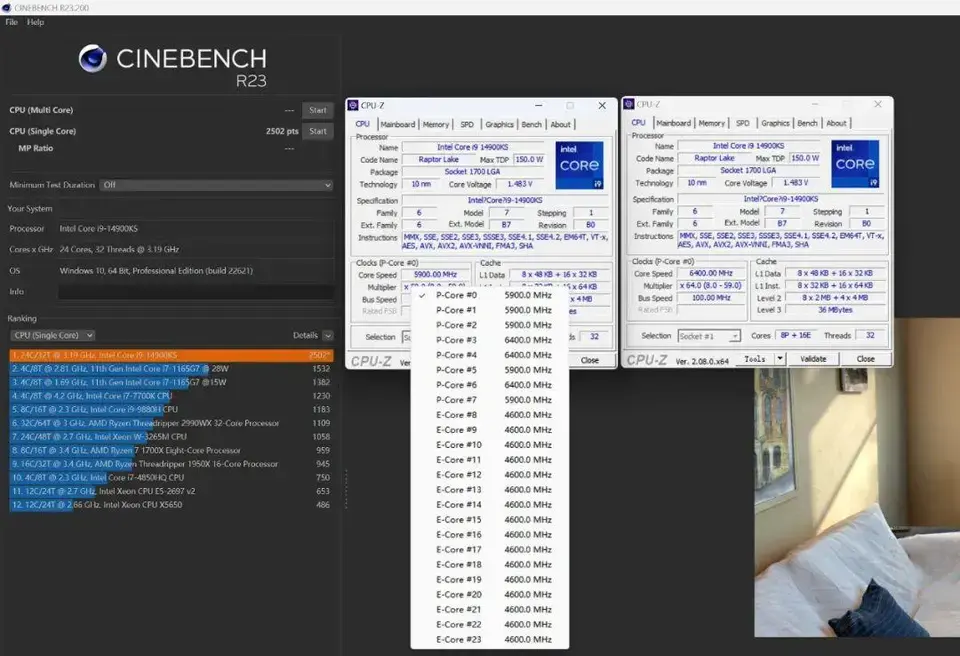960x656 pixels.
Task: Click the Close button in left CPU-Z
Action: pos(590,360)
